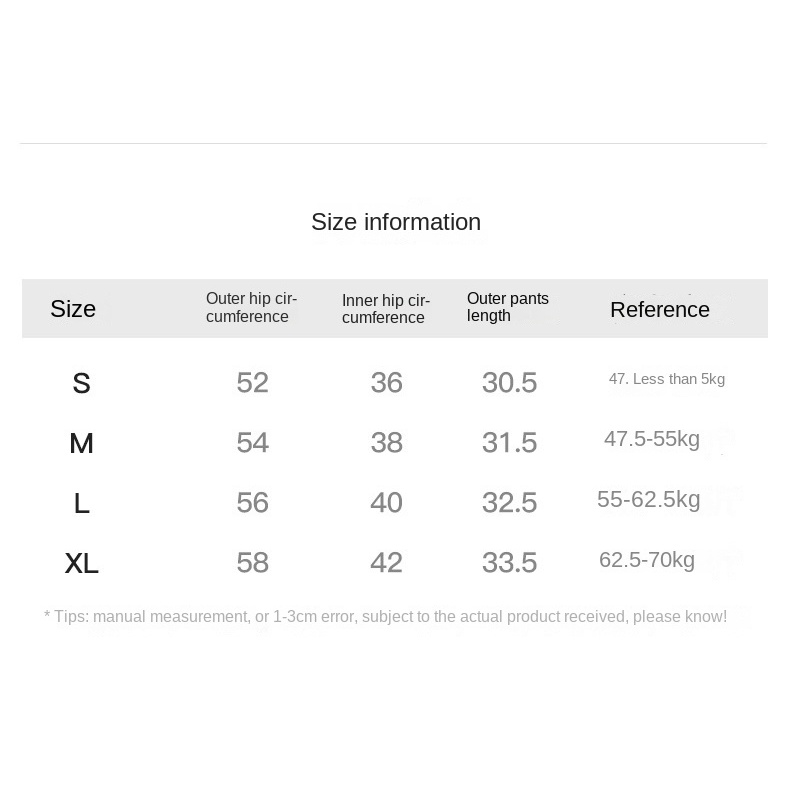Select the S size row label
790x790 pixels.
[81, 383]
